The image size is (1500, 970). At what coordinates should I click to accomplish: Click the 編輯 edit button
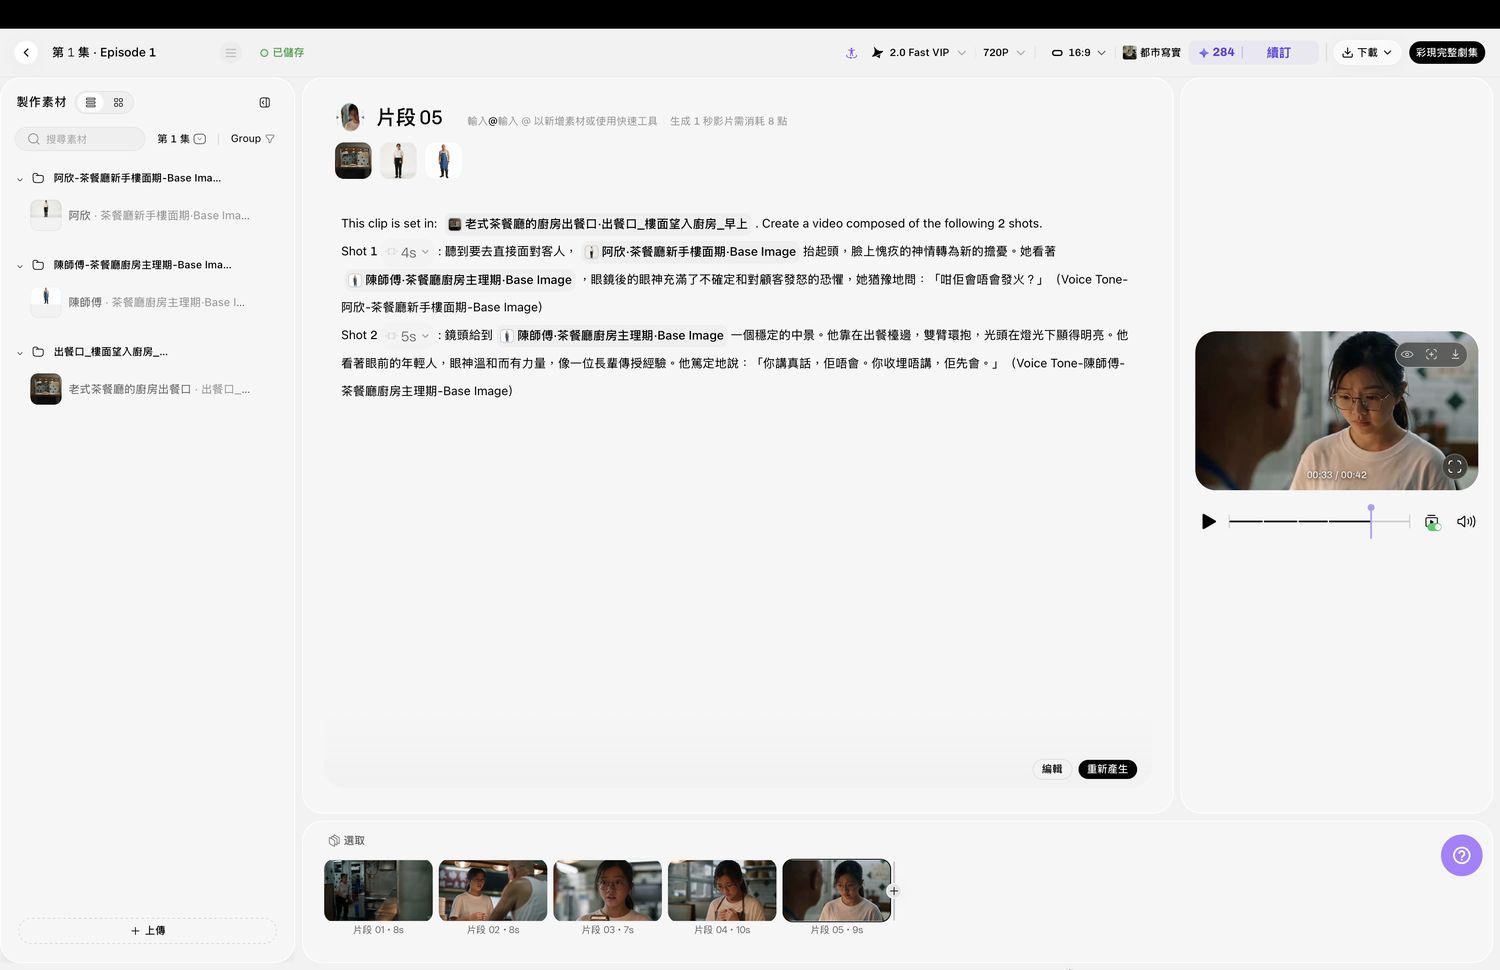click(1052, 769)
